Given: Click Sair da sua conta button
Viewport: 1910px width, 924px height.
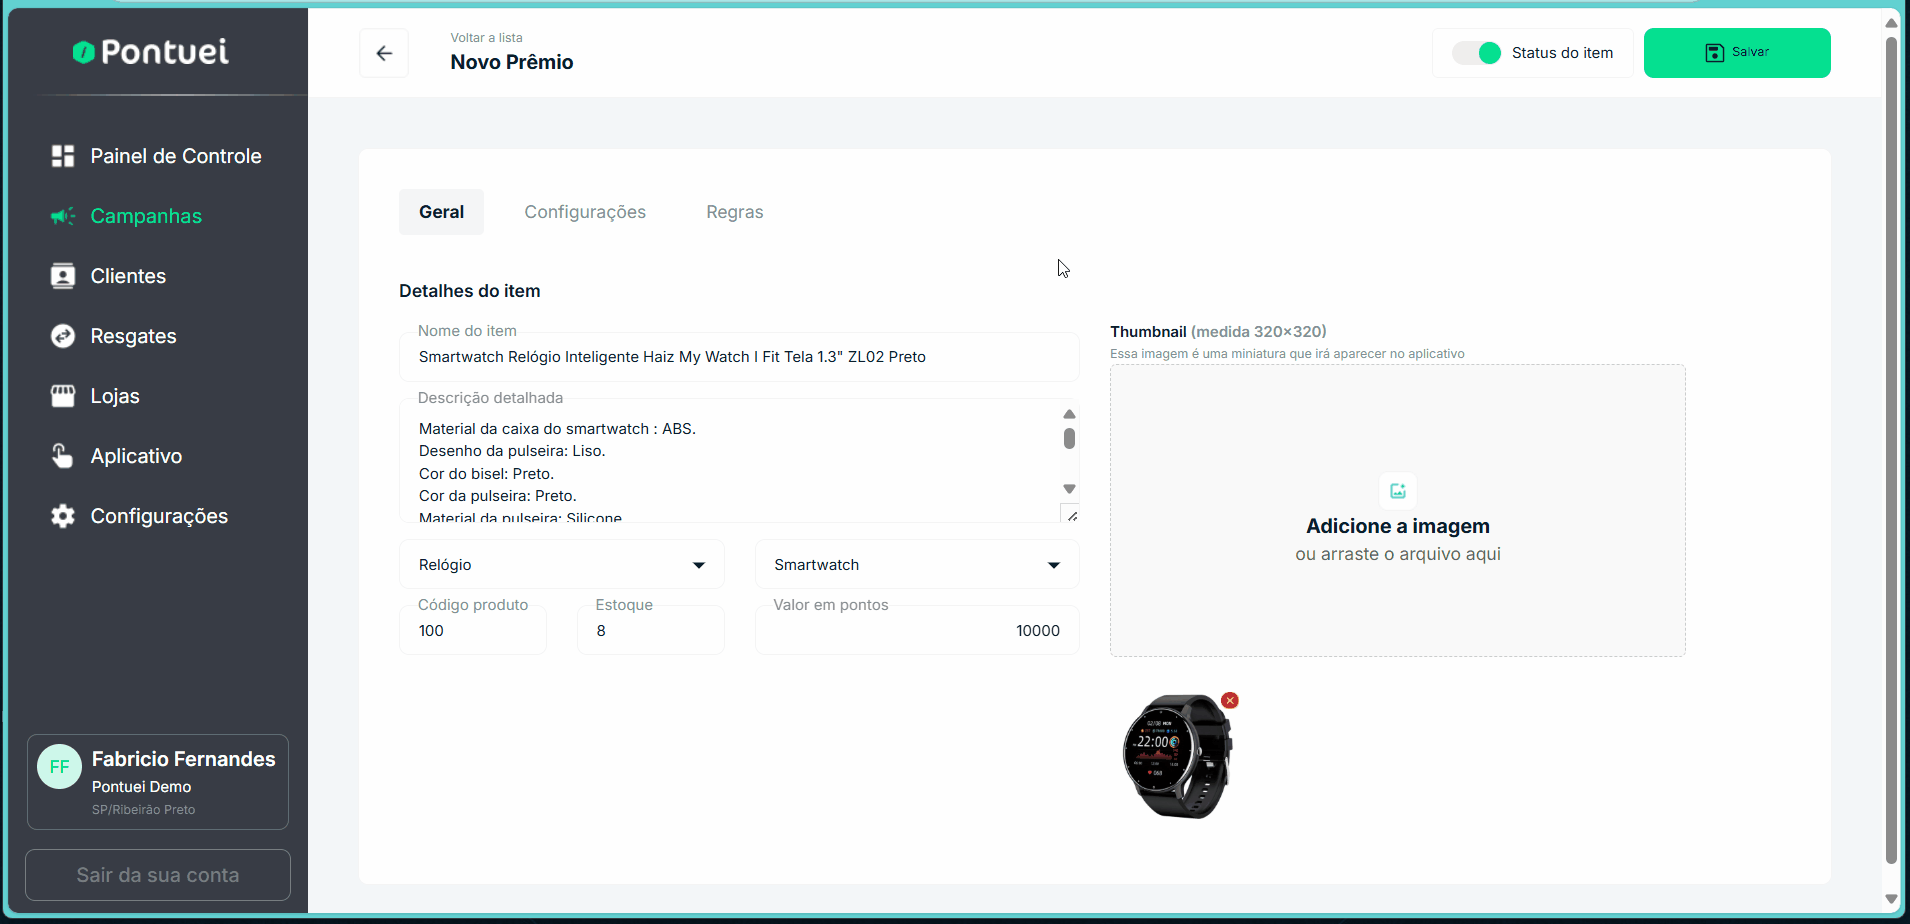Looking at the screenshot, I should tap(158, 875).
